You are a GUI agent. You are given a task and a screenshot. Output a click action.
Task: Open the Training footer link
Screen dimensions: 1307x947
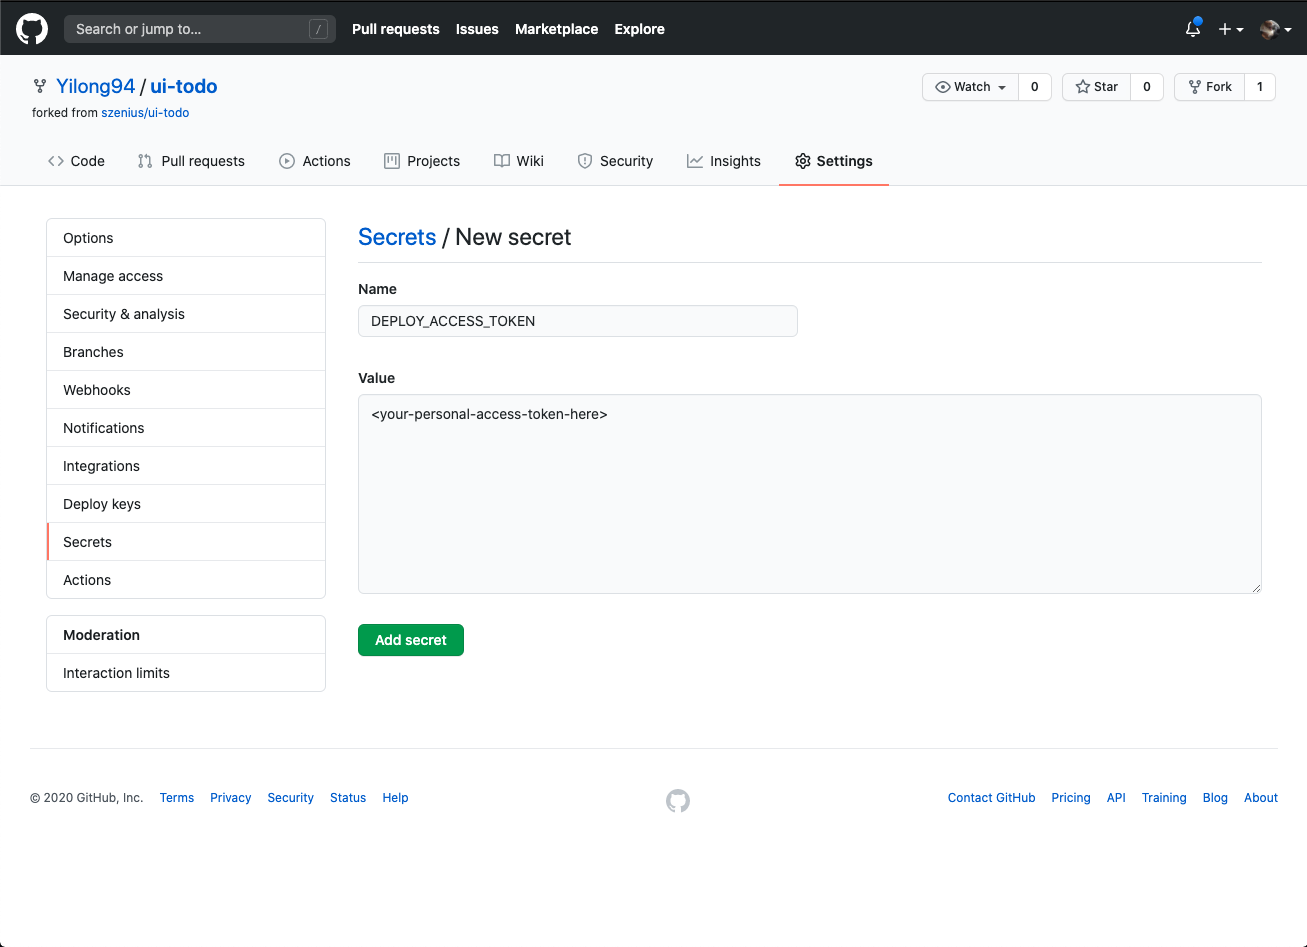[x=1164, y=798]
